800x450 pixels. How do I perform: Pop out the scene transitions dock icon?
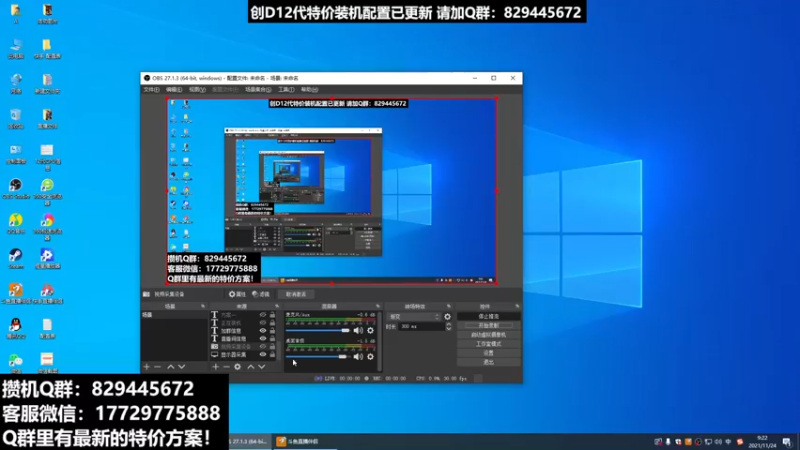point(449,306)
